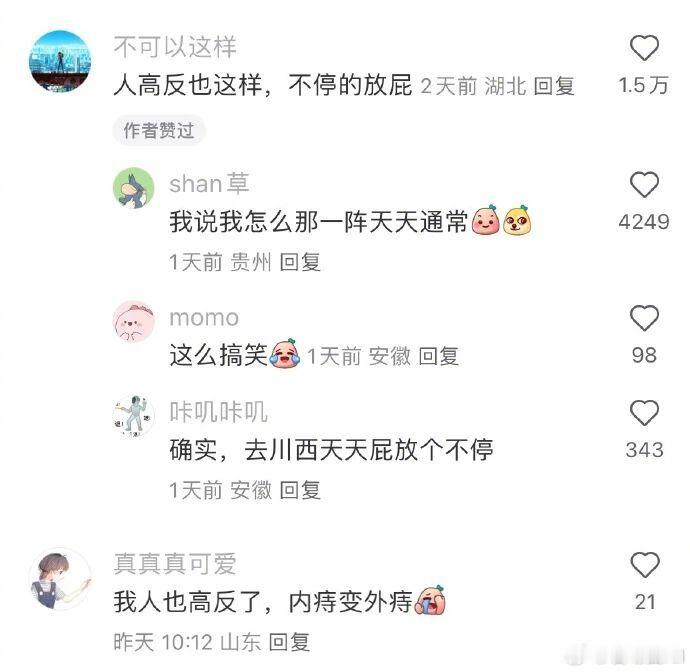This screenshot has height=672, width=690.
Task: Open username 咔叽咔叽
Action: coord(219,412)
